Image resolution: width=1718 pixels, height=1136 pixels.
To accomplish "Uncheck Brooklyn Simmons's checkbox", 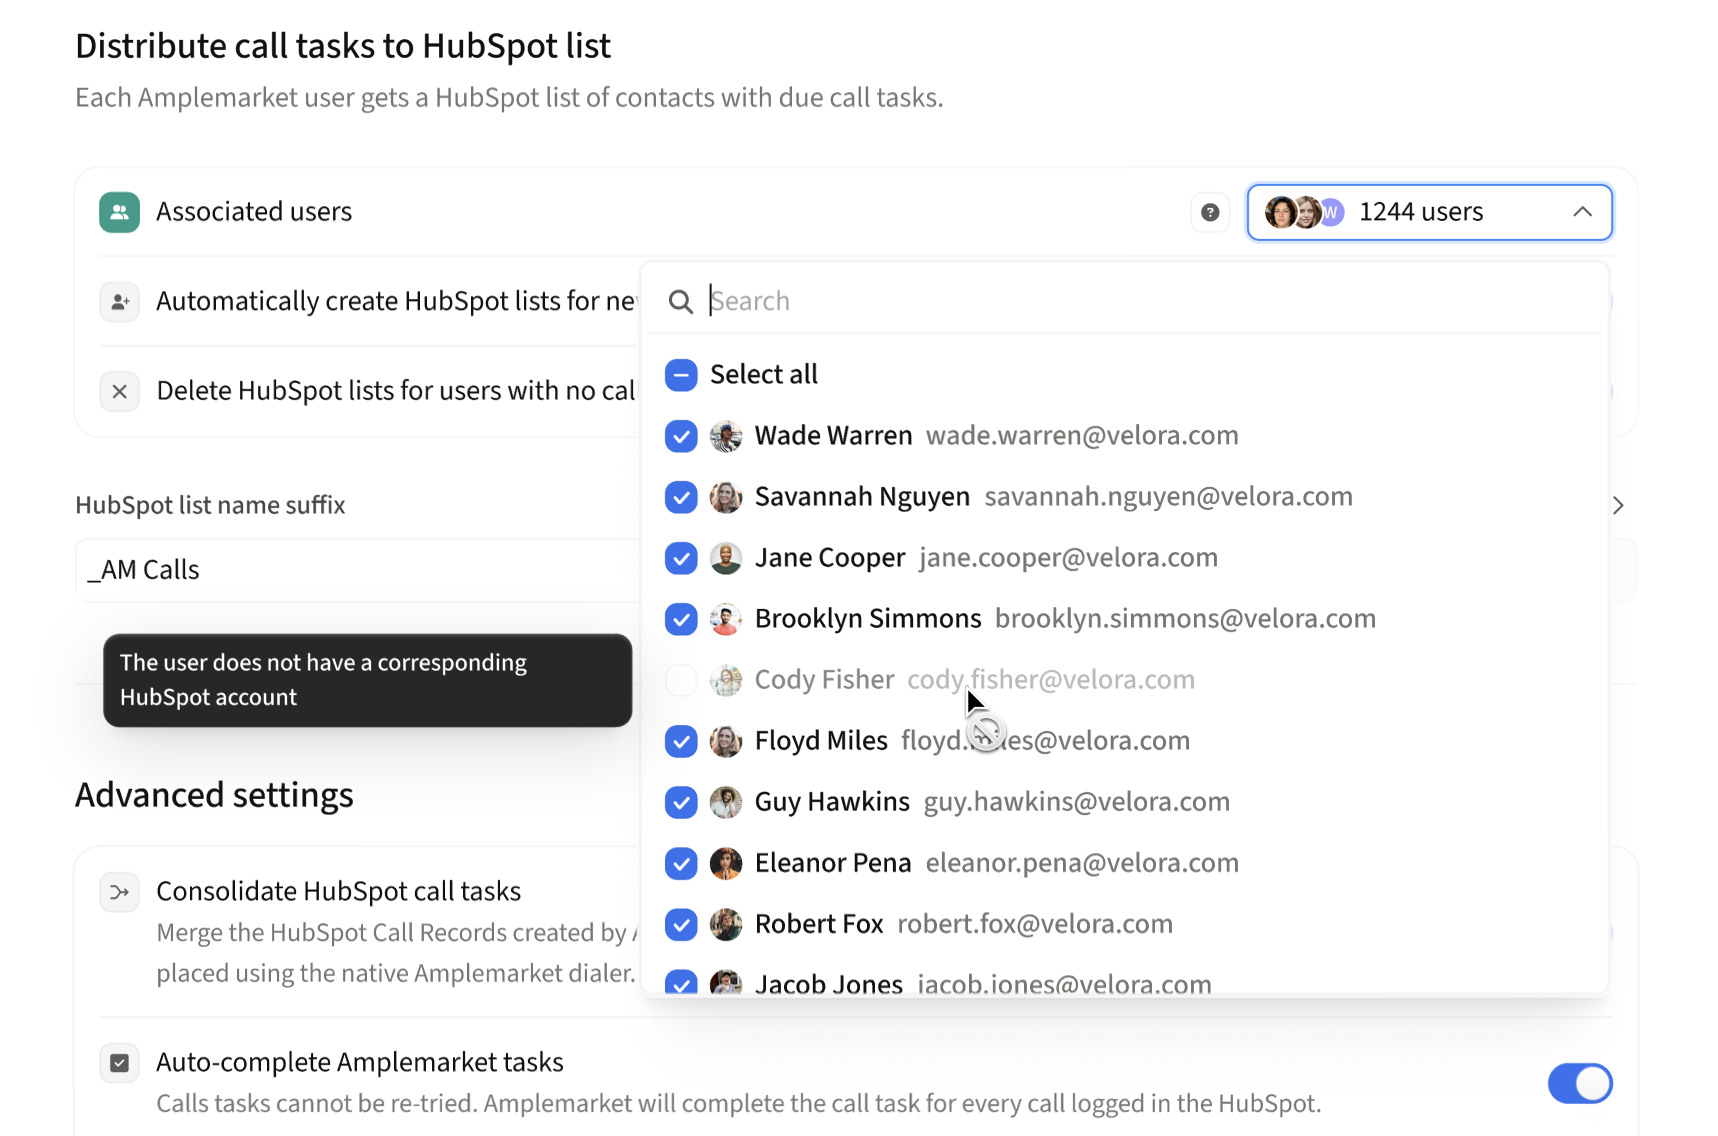I will point(681,619).
